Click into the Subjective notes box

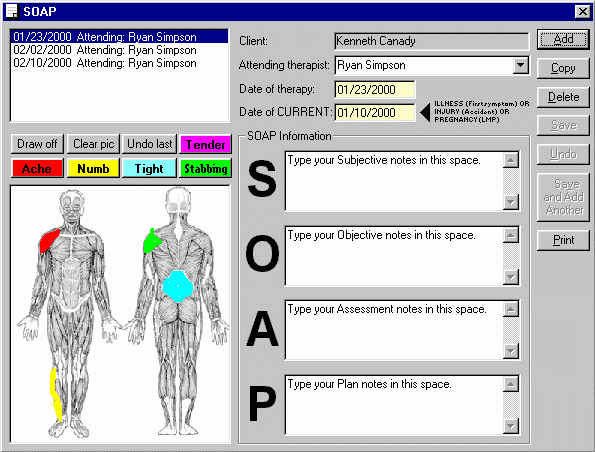coord(394,181)
